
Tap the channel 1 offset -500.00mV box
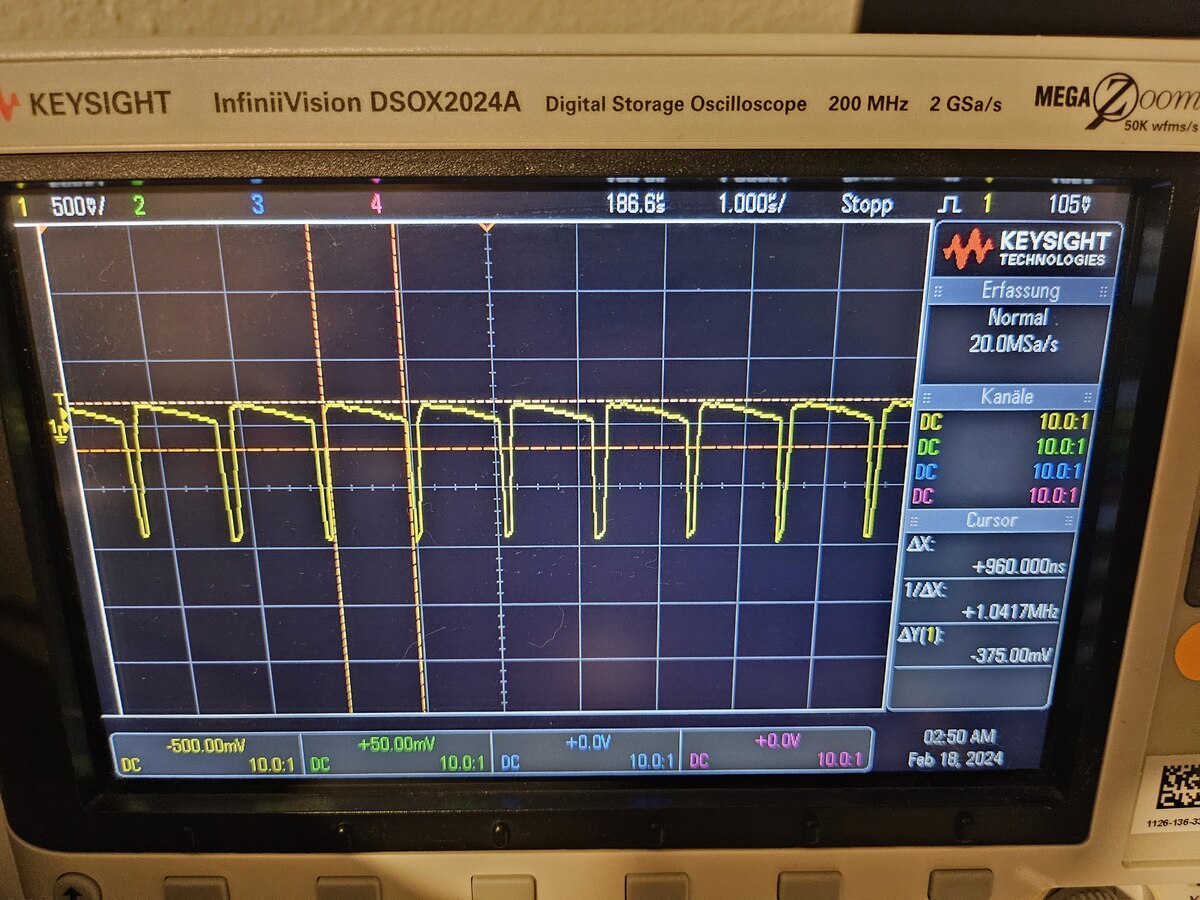205,753
